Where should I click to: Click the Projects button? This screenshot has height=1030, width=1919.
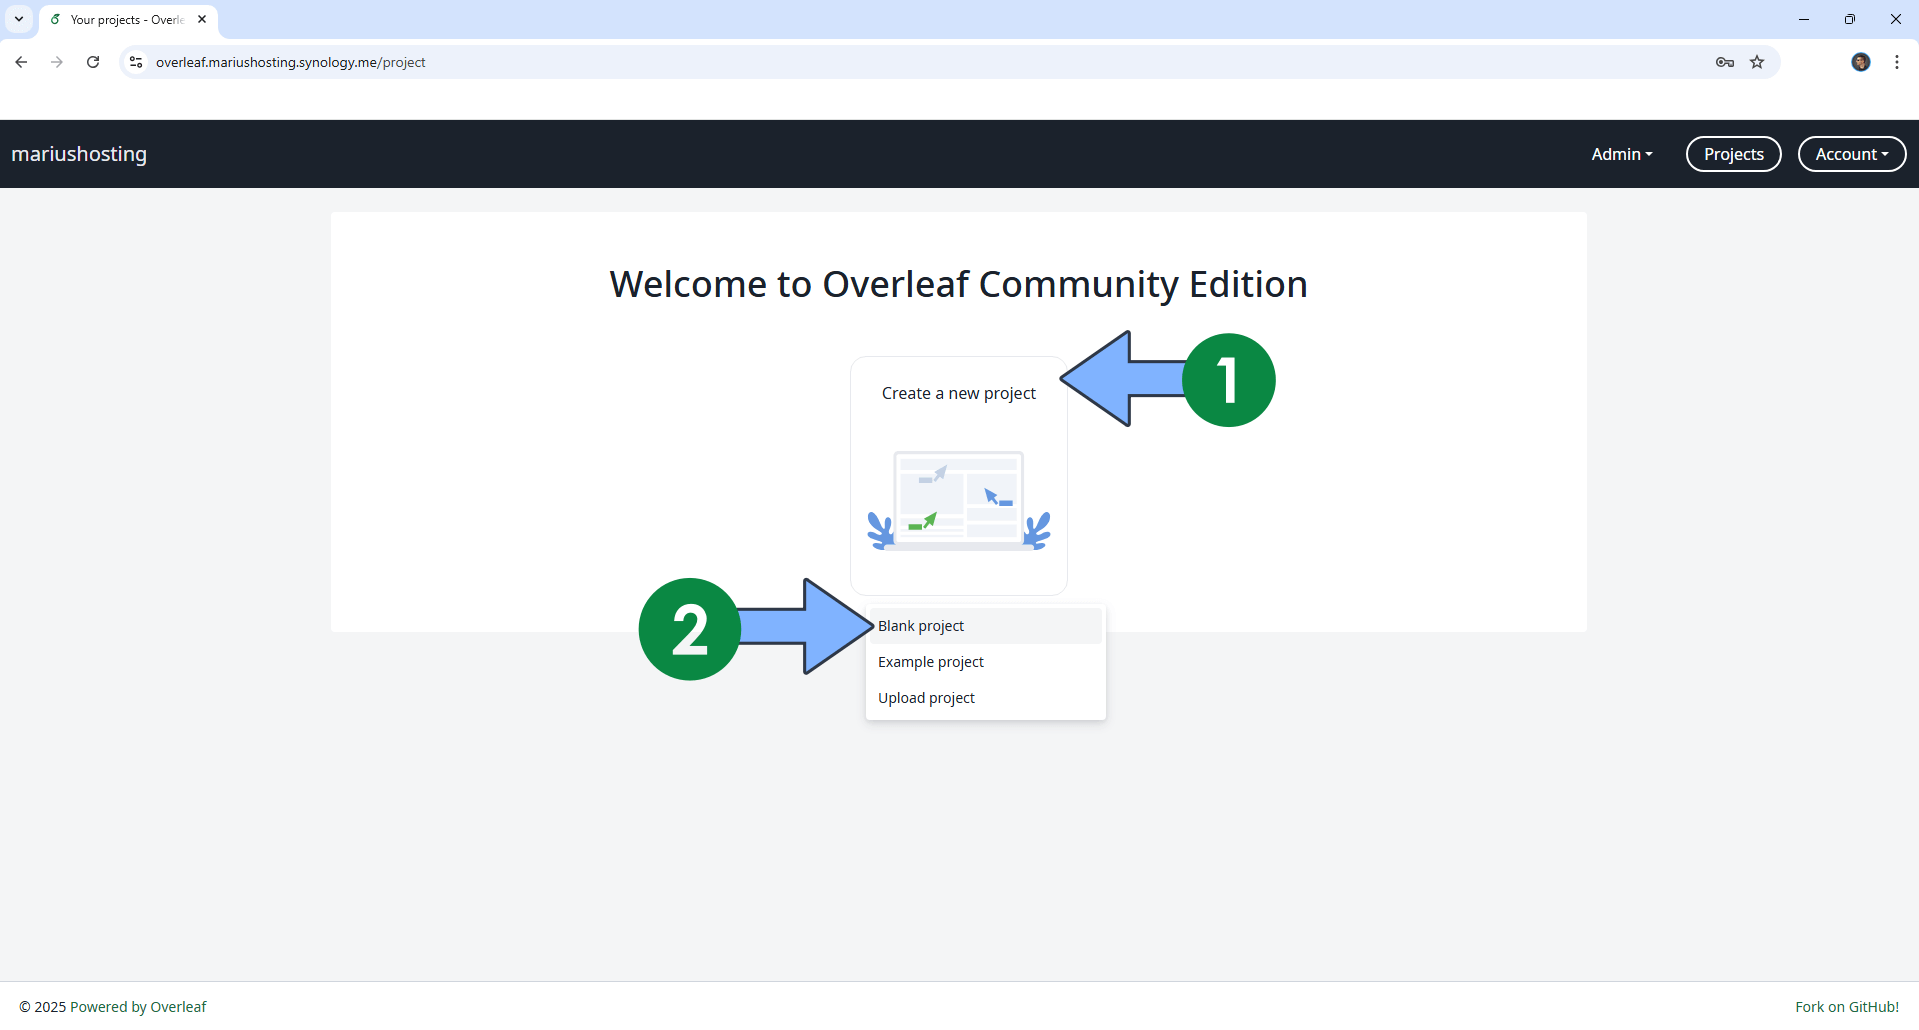[x=1733, y=154]
